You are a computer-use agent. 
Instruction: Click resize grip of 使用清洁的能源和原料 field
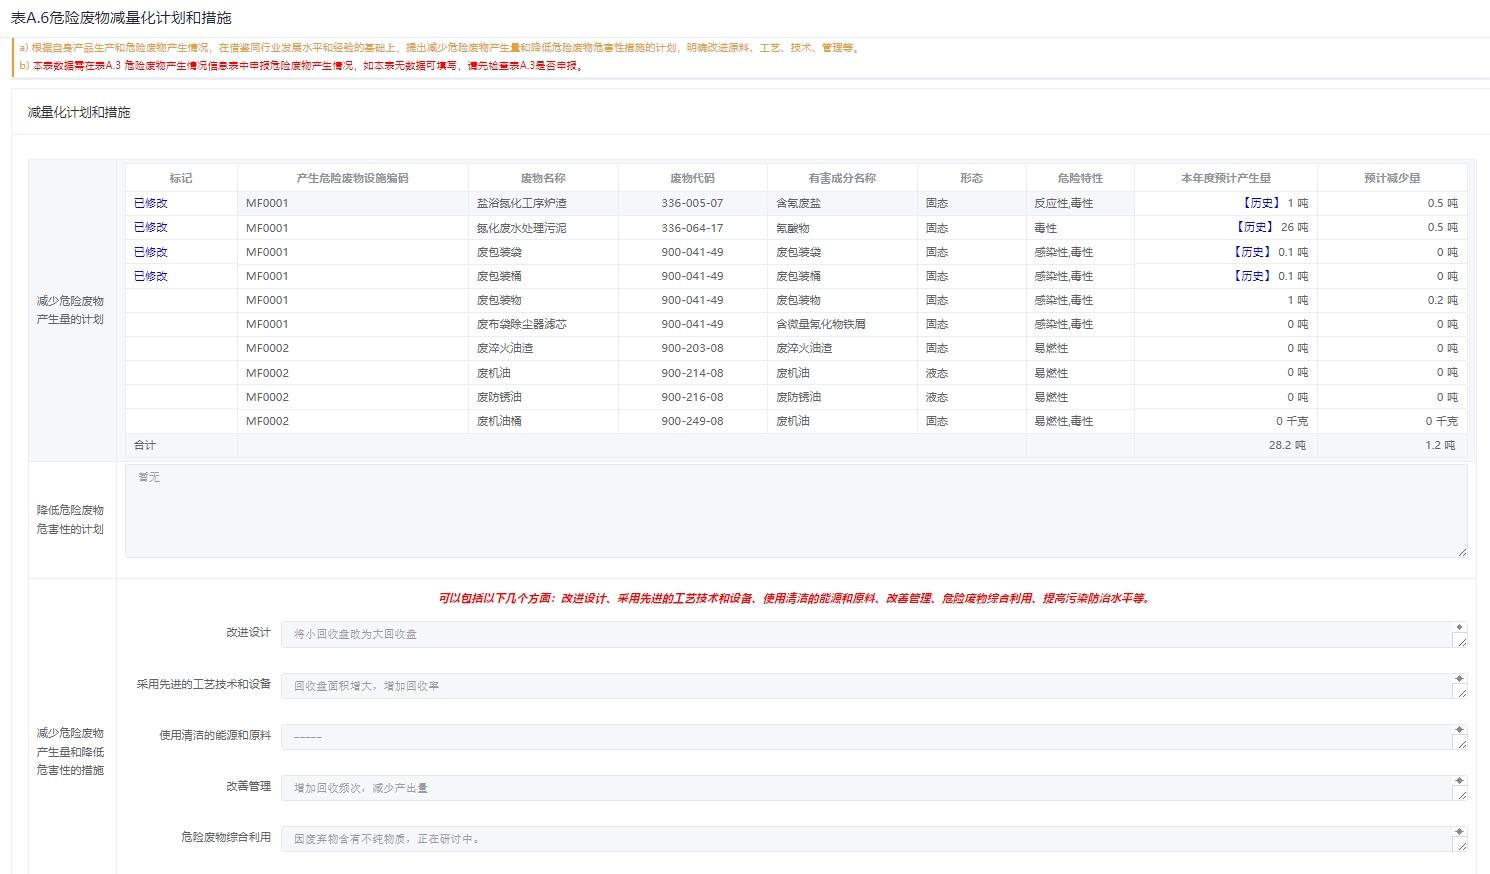pyautogui.click(x=1461, y=744)
